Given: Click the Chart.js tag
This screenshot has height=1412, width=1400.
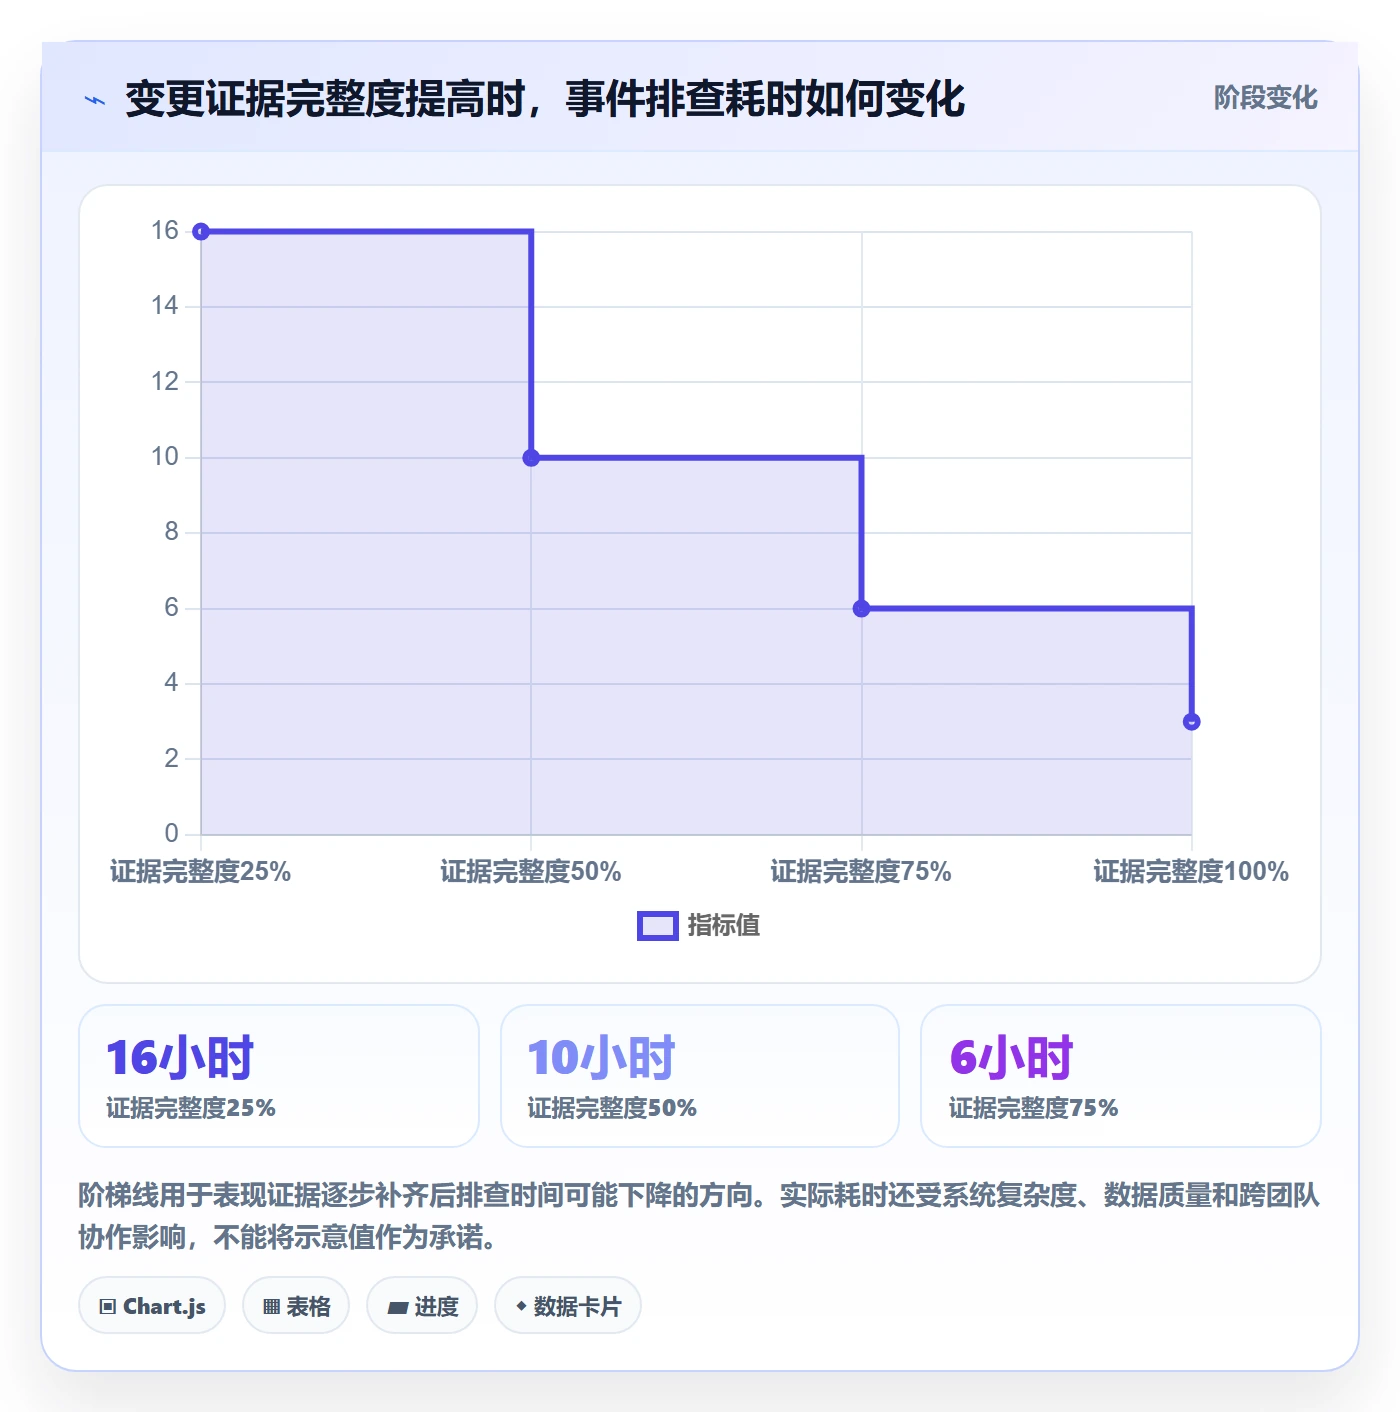Looking at the screenshot, I should (x=152, y=1306).
